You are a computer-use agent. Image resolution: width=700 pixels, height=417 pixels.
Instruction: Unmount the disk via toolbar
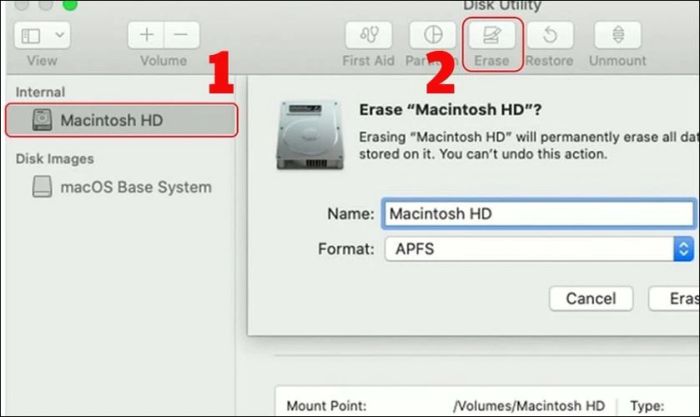point(618,35)
